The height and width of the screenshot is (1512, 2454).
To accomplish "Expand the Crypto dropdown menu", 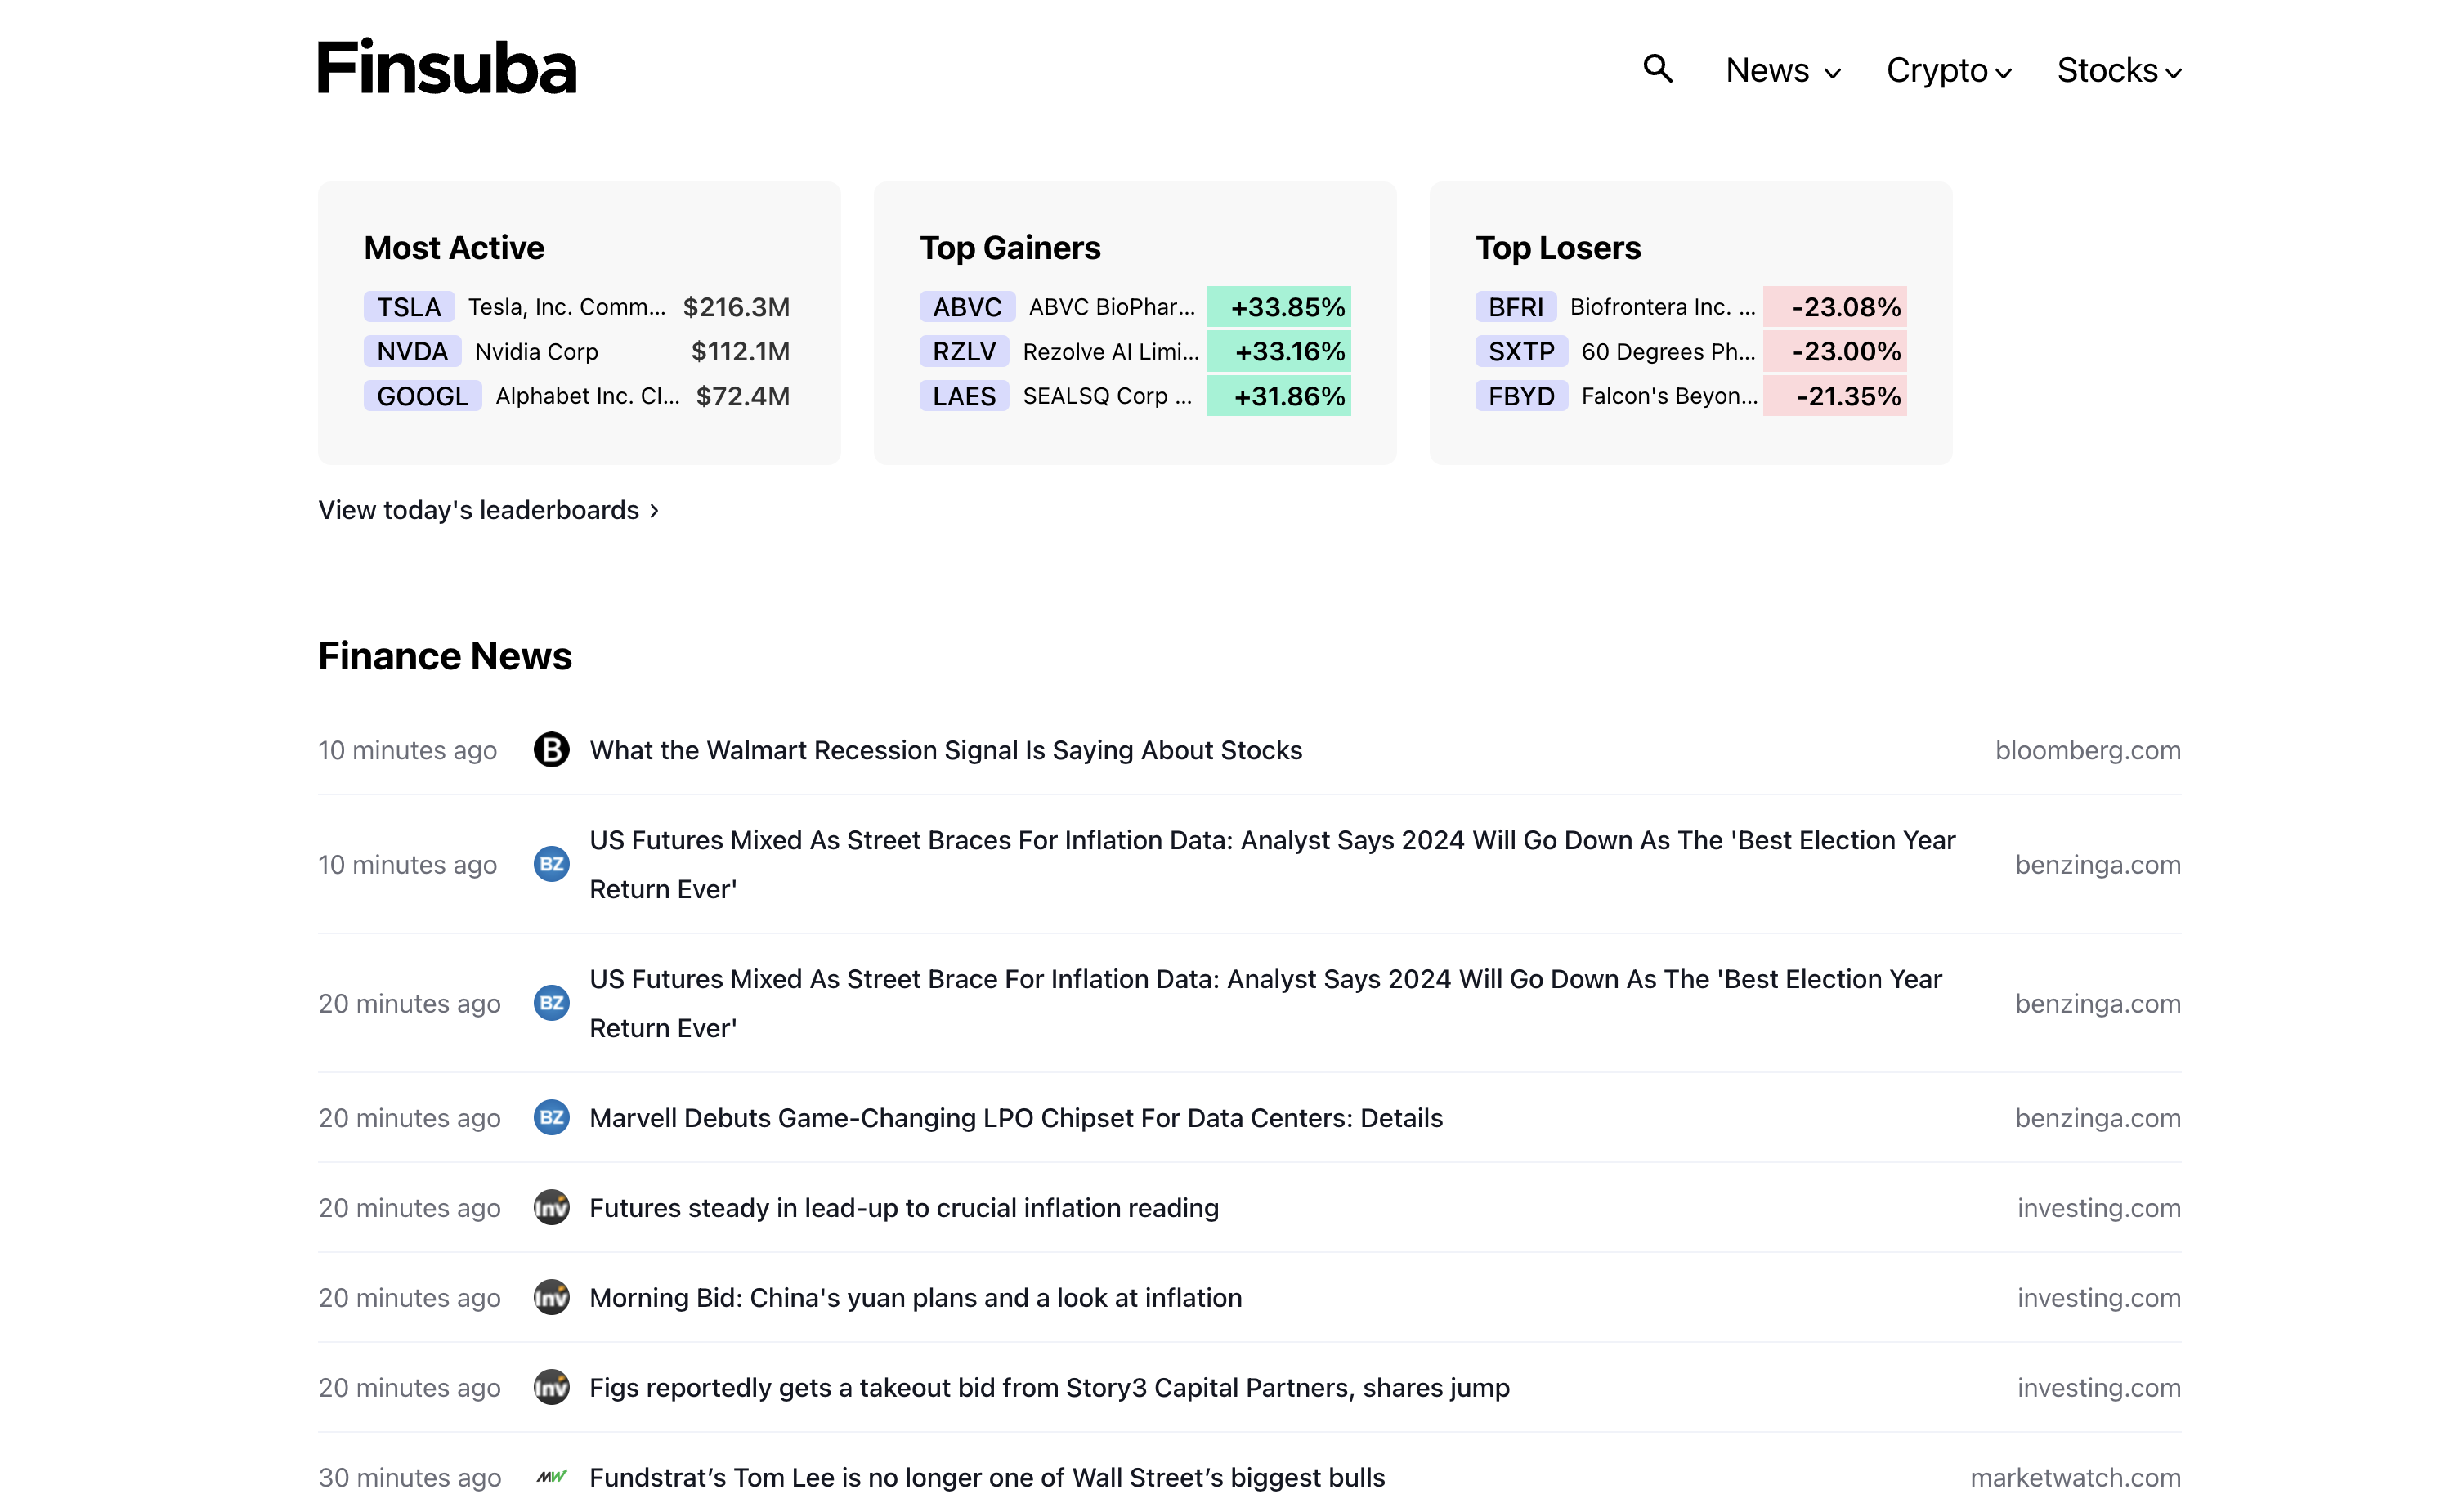I will coord(1948,71).
